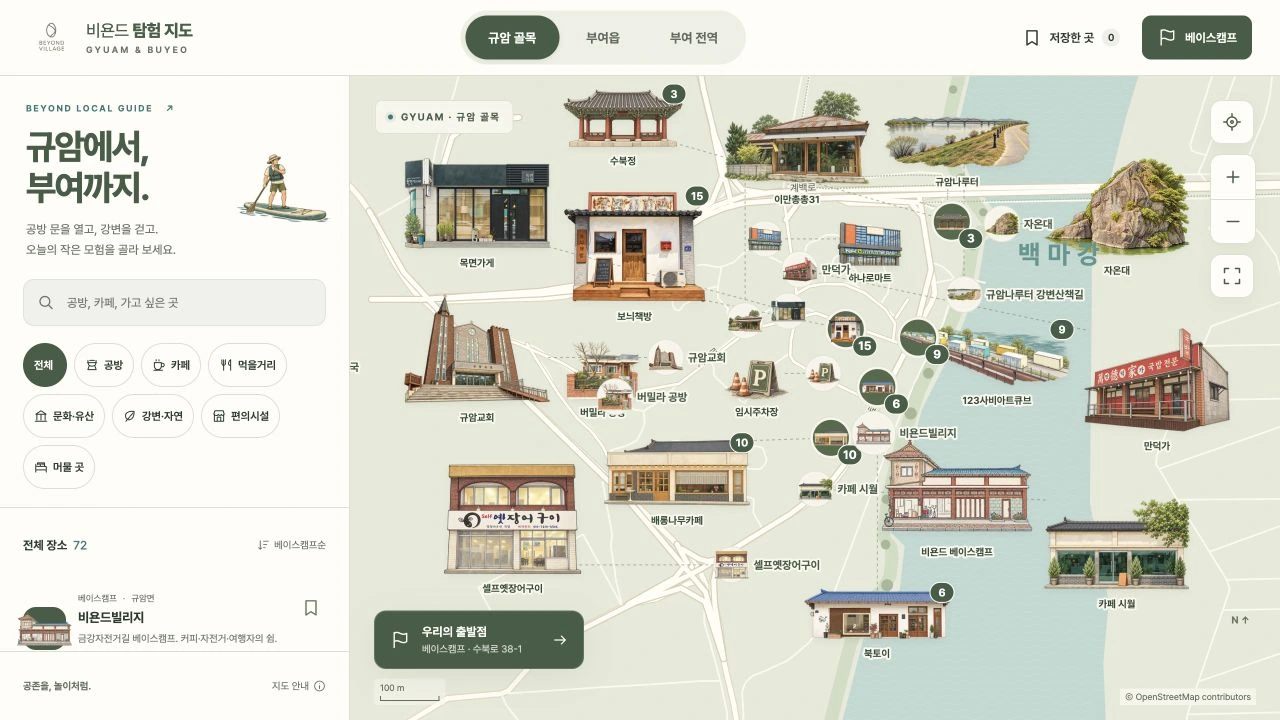The width and height of the screenshot is (1280, 720).
Task: Toggle the 문화·유산 filter chip
Action: click(x=64, y=416)
